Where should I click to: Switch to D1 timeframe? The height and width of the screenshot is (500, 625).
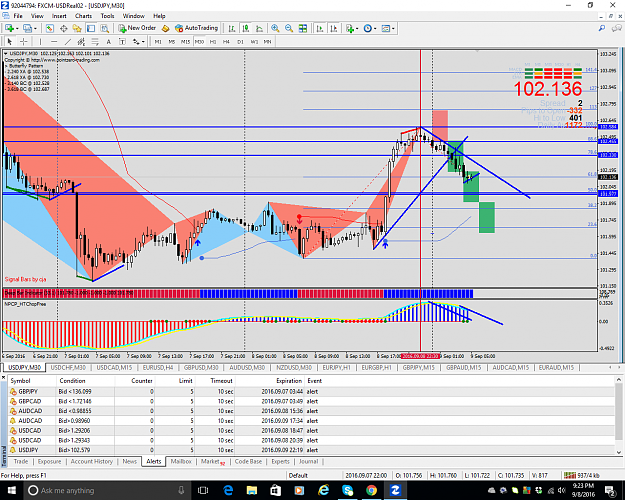click(240, 41)
